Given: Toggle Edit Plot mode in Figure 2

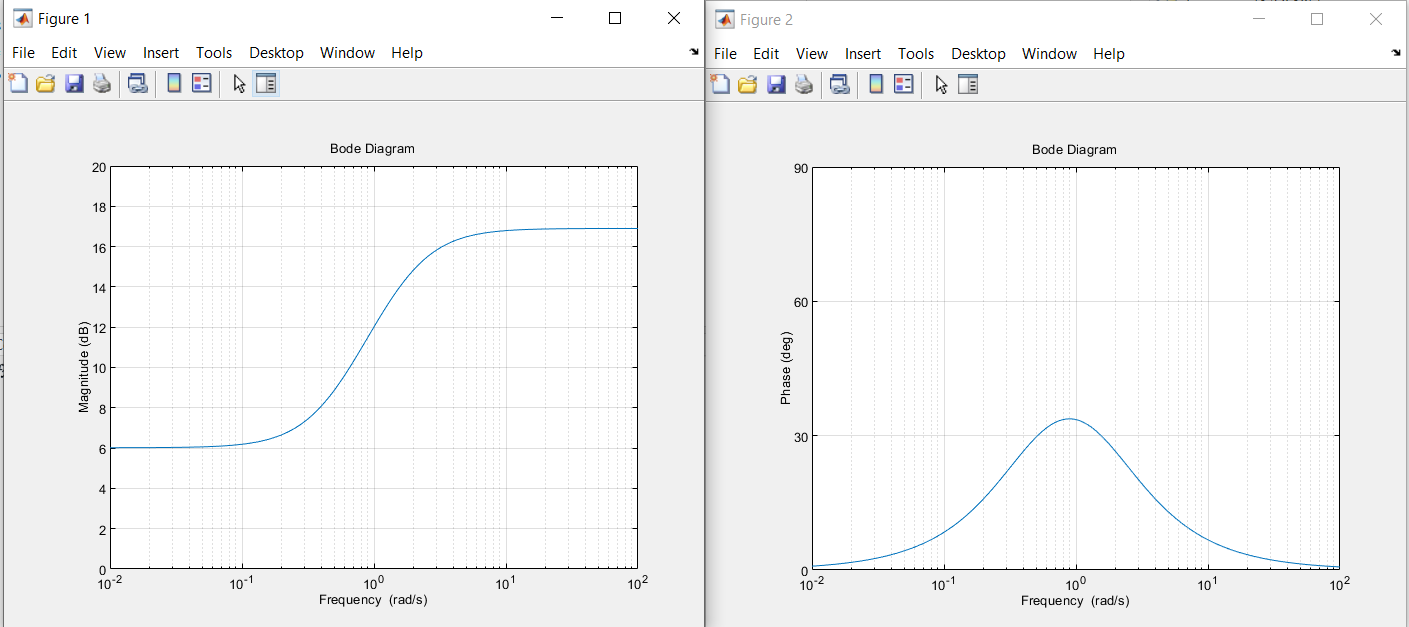Looking at the screenshot, I should tap(940, 84).
